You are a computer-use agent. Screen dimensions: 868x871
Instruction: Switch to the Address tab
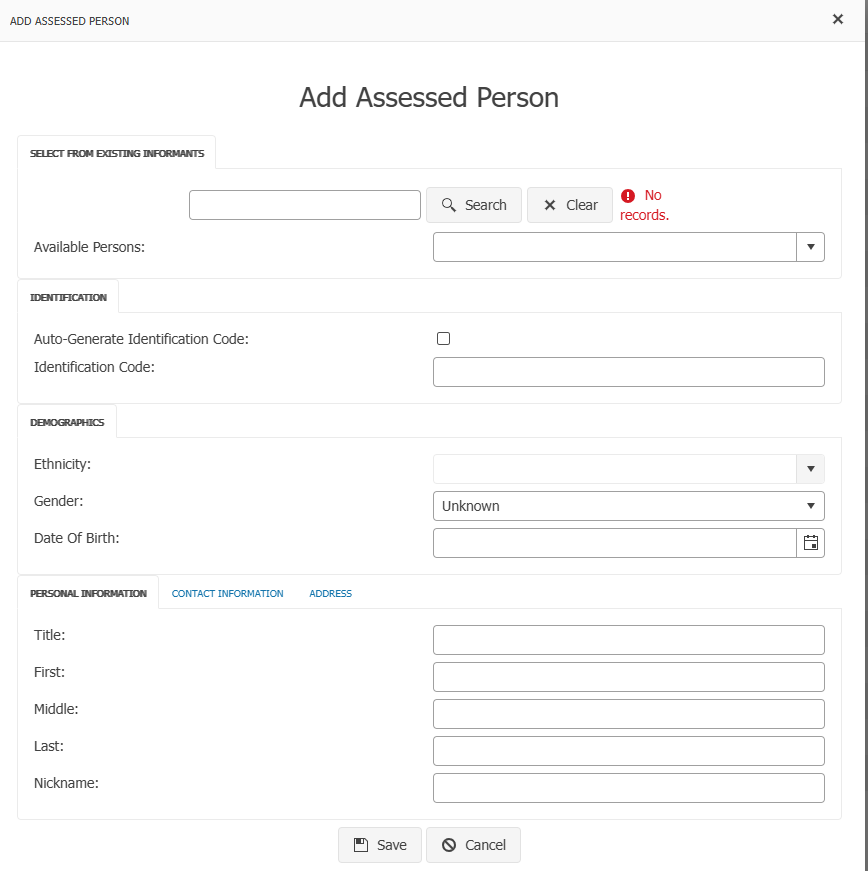330,594
